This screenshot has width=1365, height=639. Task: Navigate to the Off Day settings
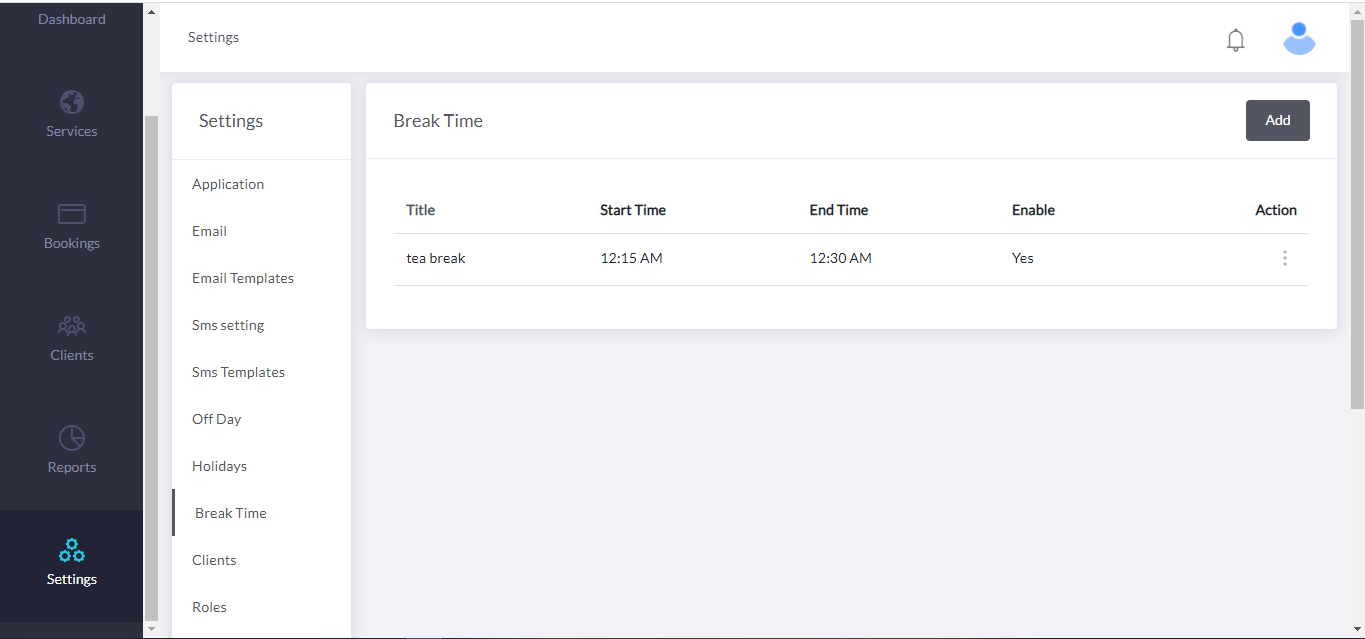[216, 418]
